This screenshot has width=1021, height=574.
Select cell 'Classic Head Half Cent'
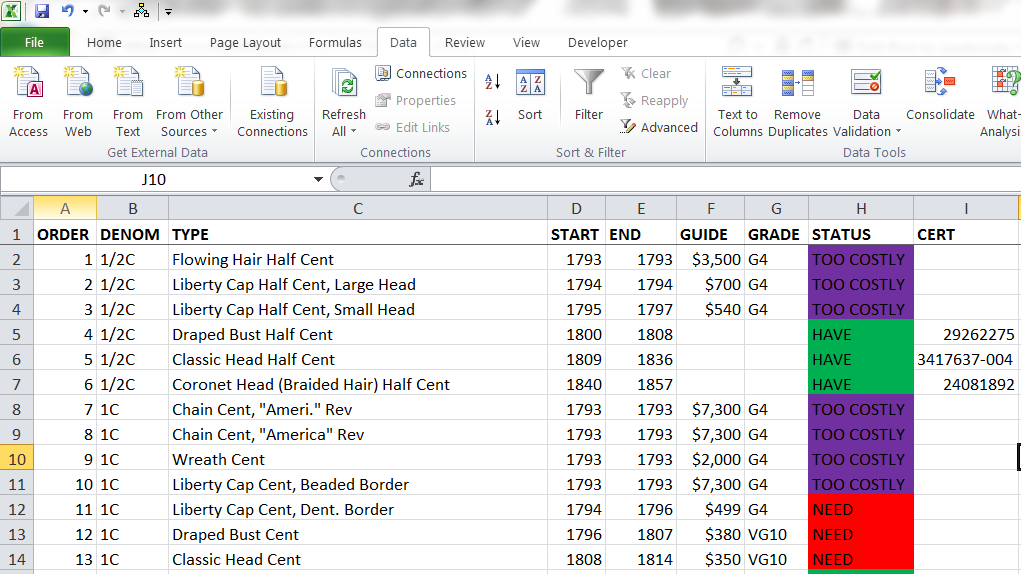click(x=357, y=359)
